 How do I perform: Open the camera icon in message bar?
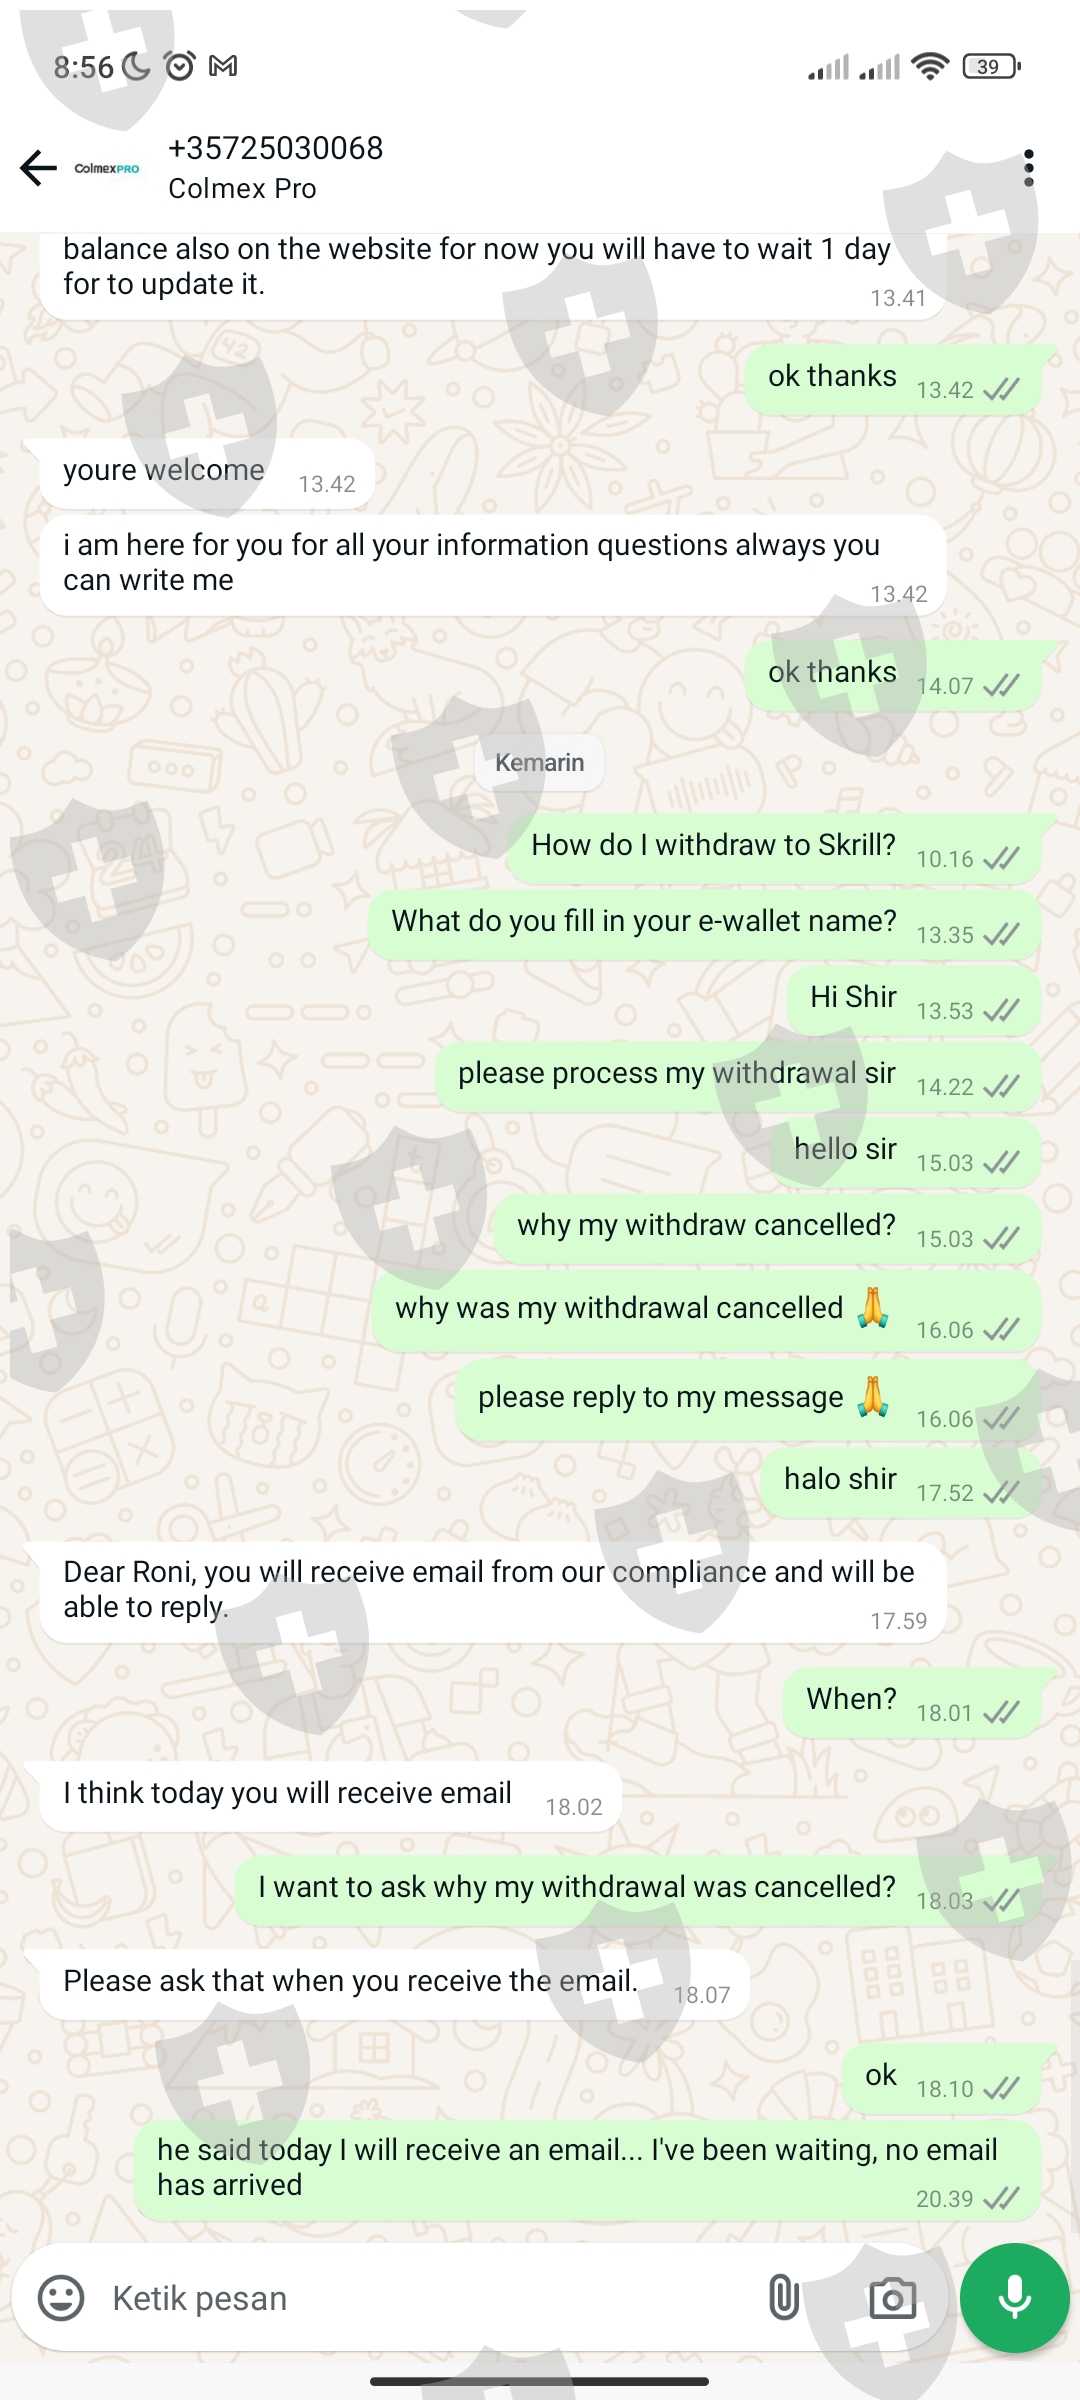coord(892,2297)
